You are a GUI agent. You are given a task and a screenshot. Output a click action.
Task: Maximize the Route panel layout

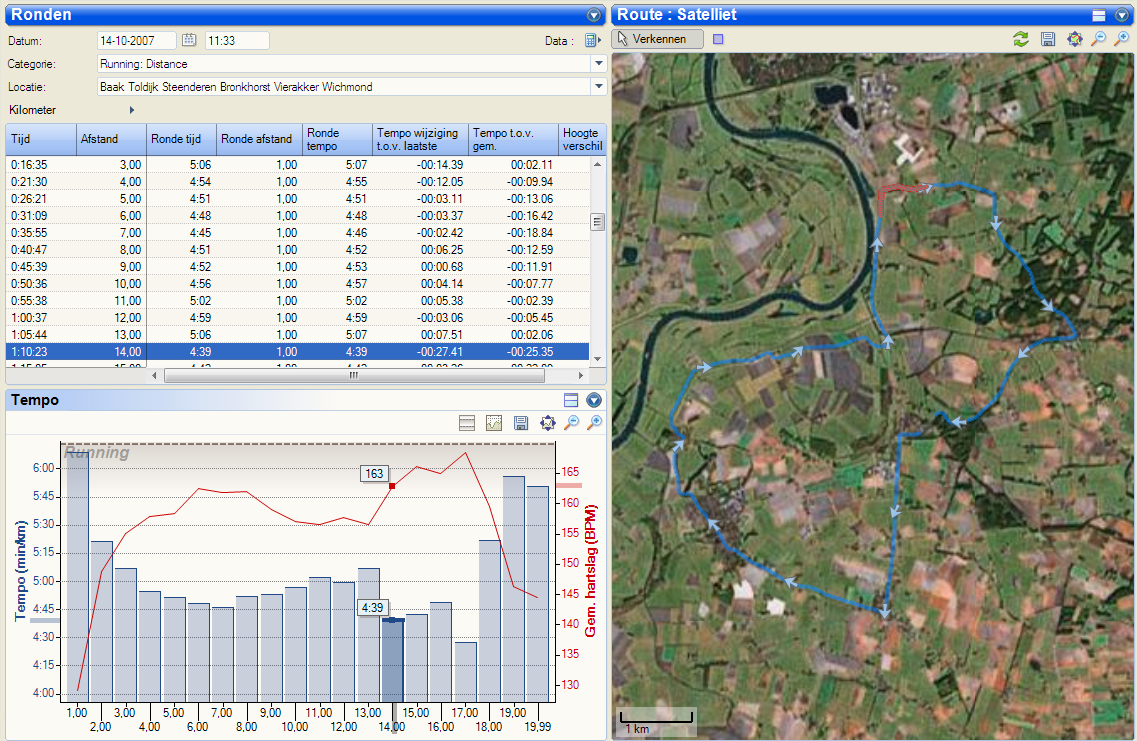coord(1098,15)
